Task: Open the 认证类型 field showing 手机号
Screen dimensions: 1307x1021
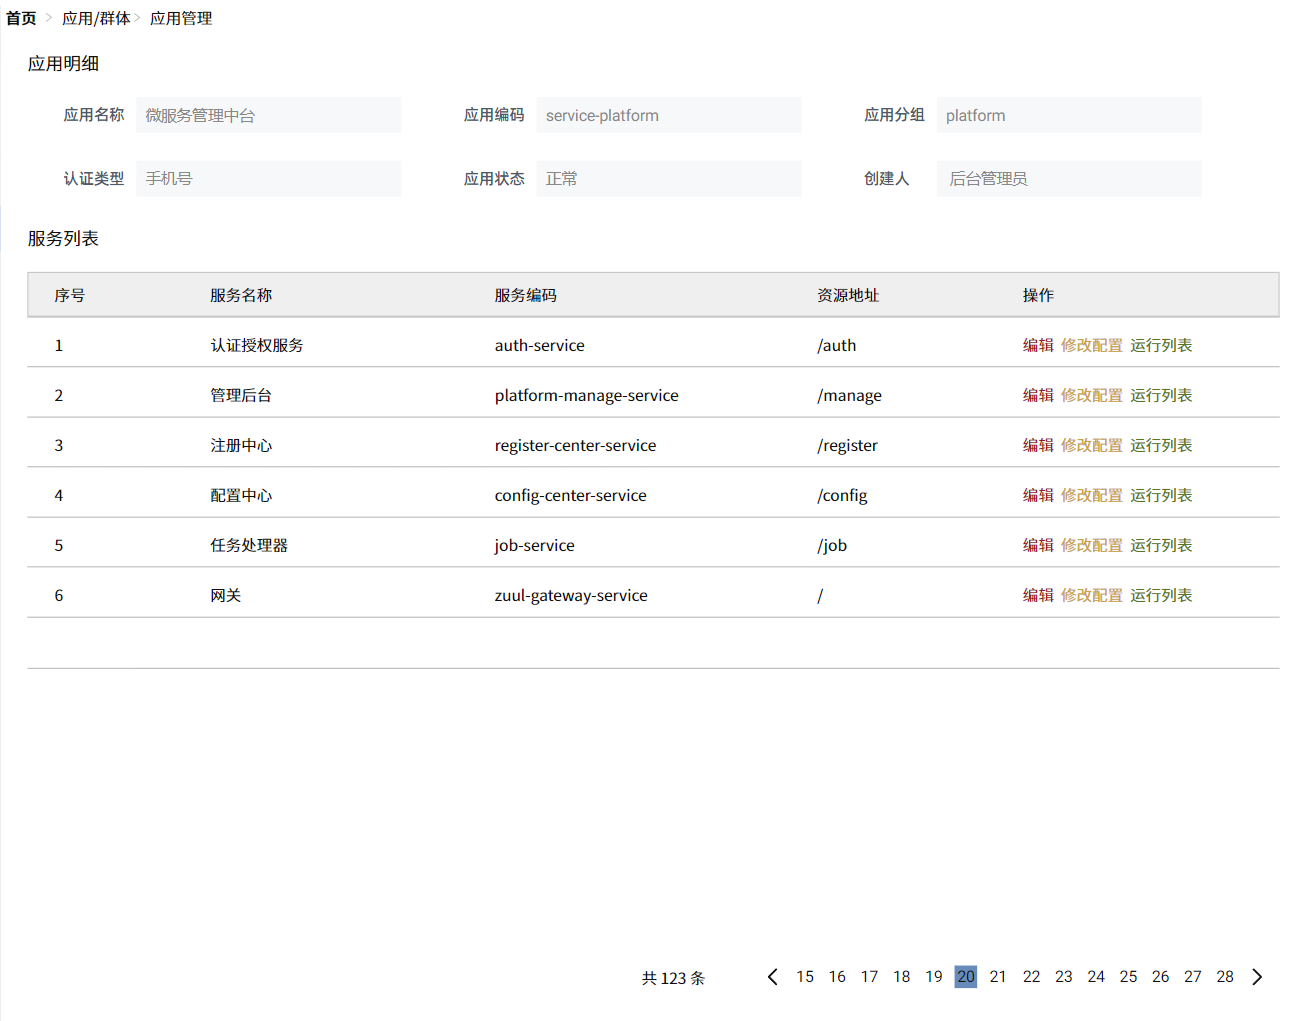Action: pos(268,178)
